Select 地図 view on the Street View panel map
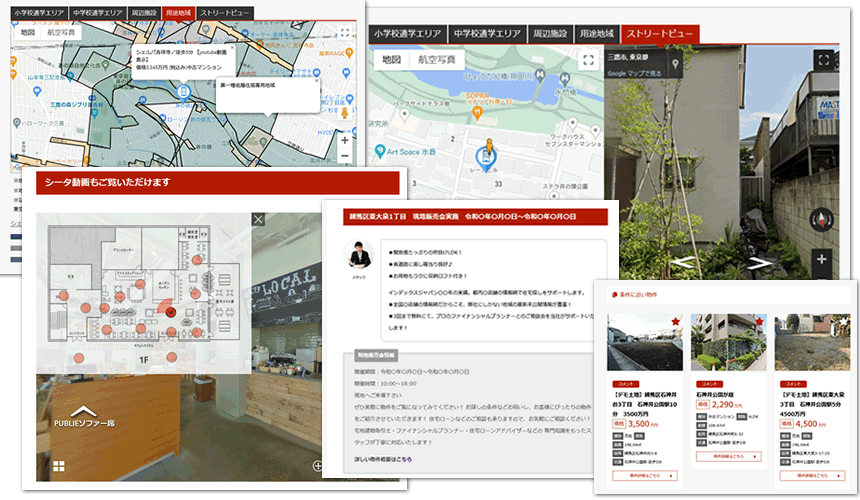The image size is (860, 500). pyautogui.click(x=391, y=60)
